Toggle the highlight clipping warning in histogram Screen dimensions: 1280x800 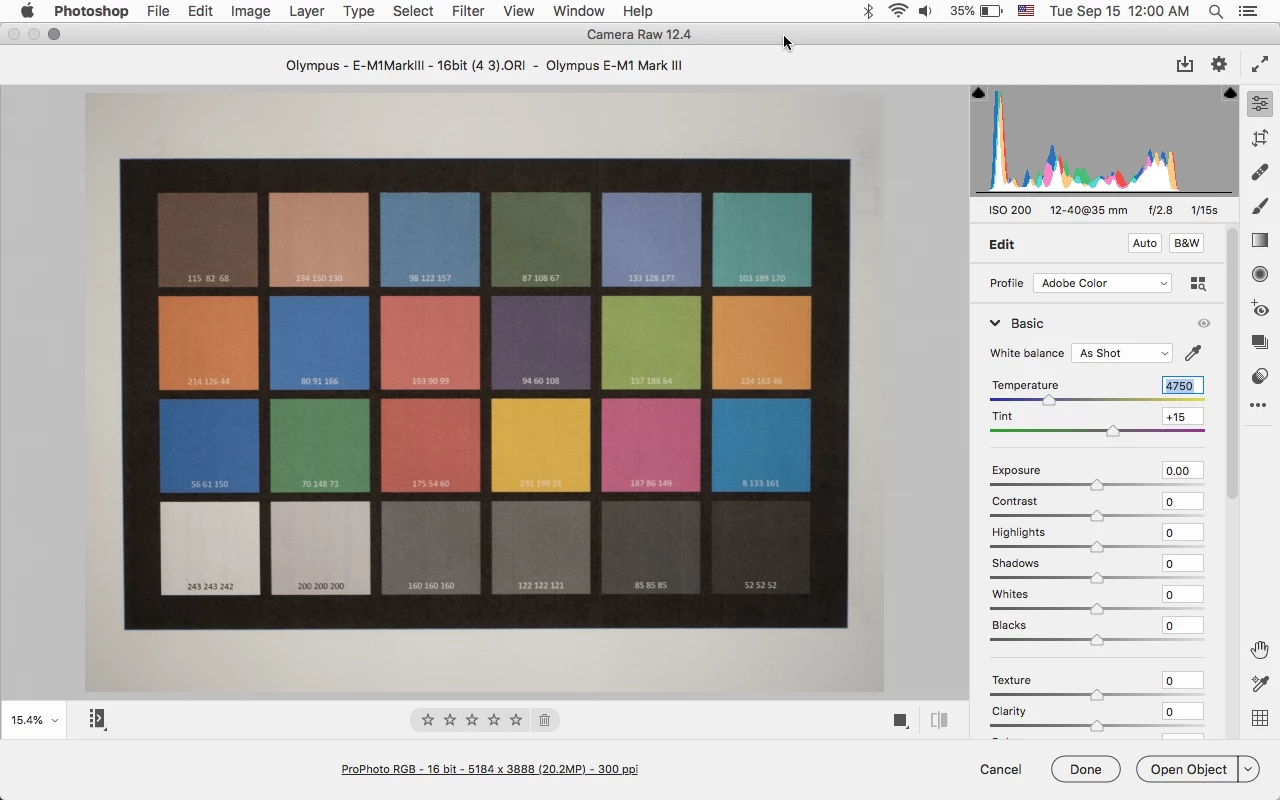pyautogui.click(x=1230, y=93)
